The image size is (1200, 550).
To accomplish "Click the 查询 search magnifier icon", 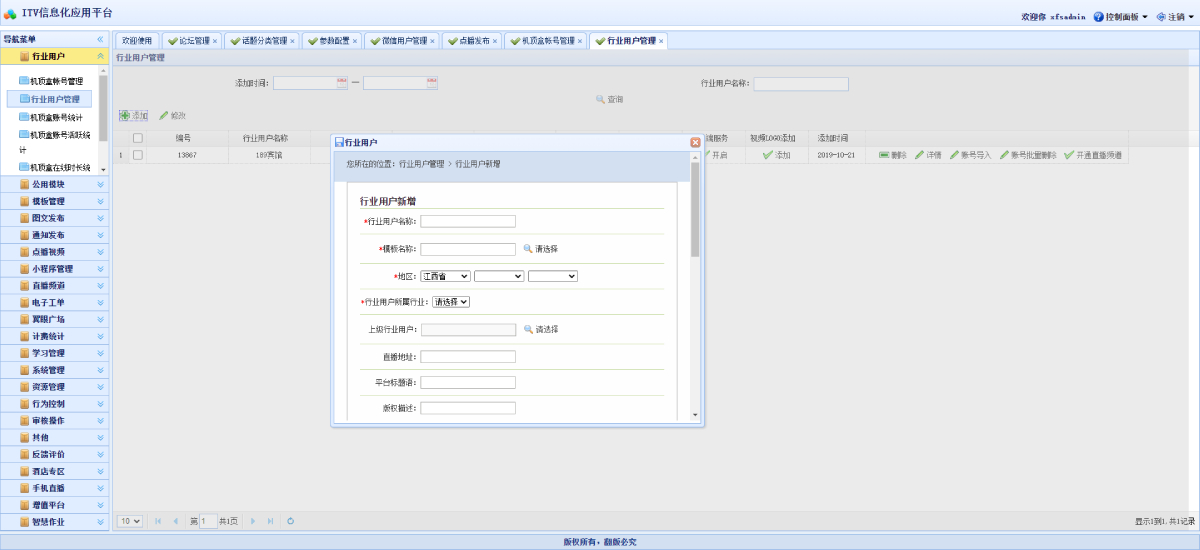I will pyautogui.click(x=601, y=100).
